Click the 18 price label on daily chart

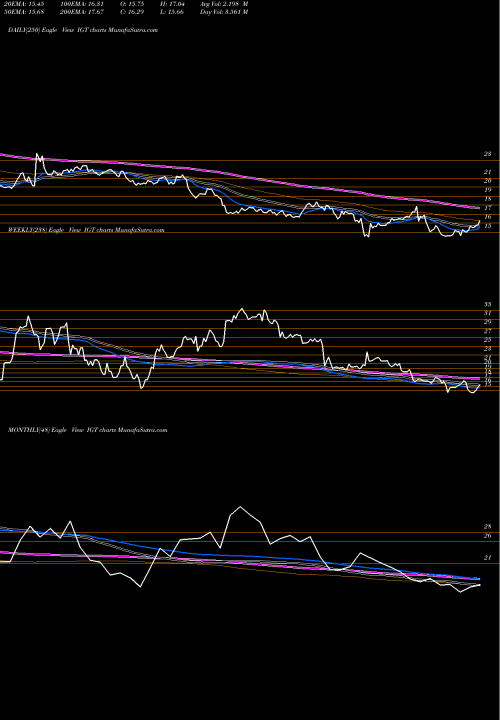point(488,199)
